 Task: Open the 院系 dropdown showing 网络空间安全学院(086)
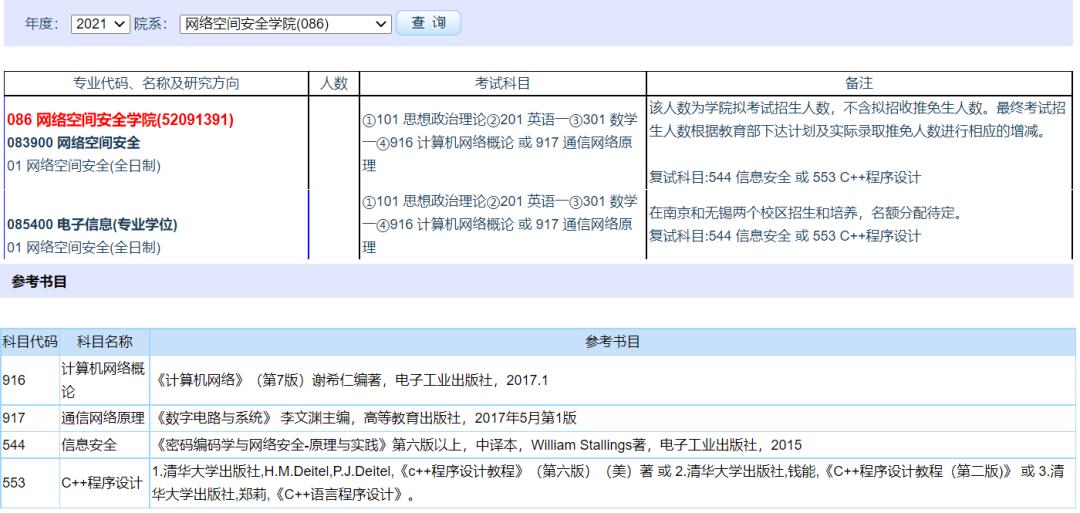[286, 23]
